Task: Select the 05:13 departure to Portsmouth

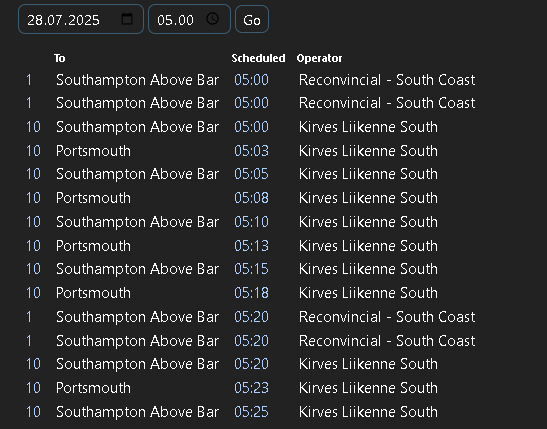Action: pyautogui.click(x=251, y=246)
